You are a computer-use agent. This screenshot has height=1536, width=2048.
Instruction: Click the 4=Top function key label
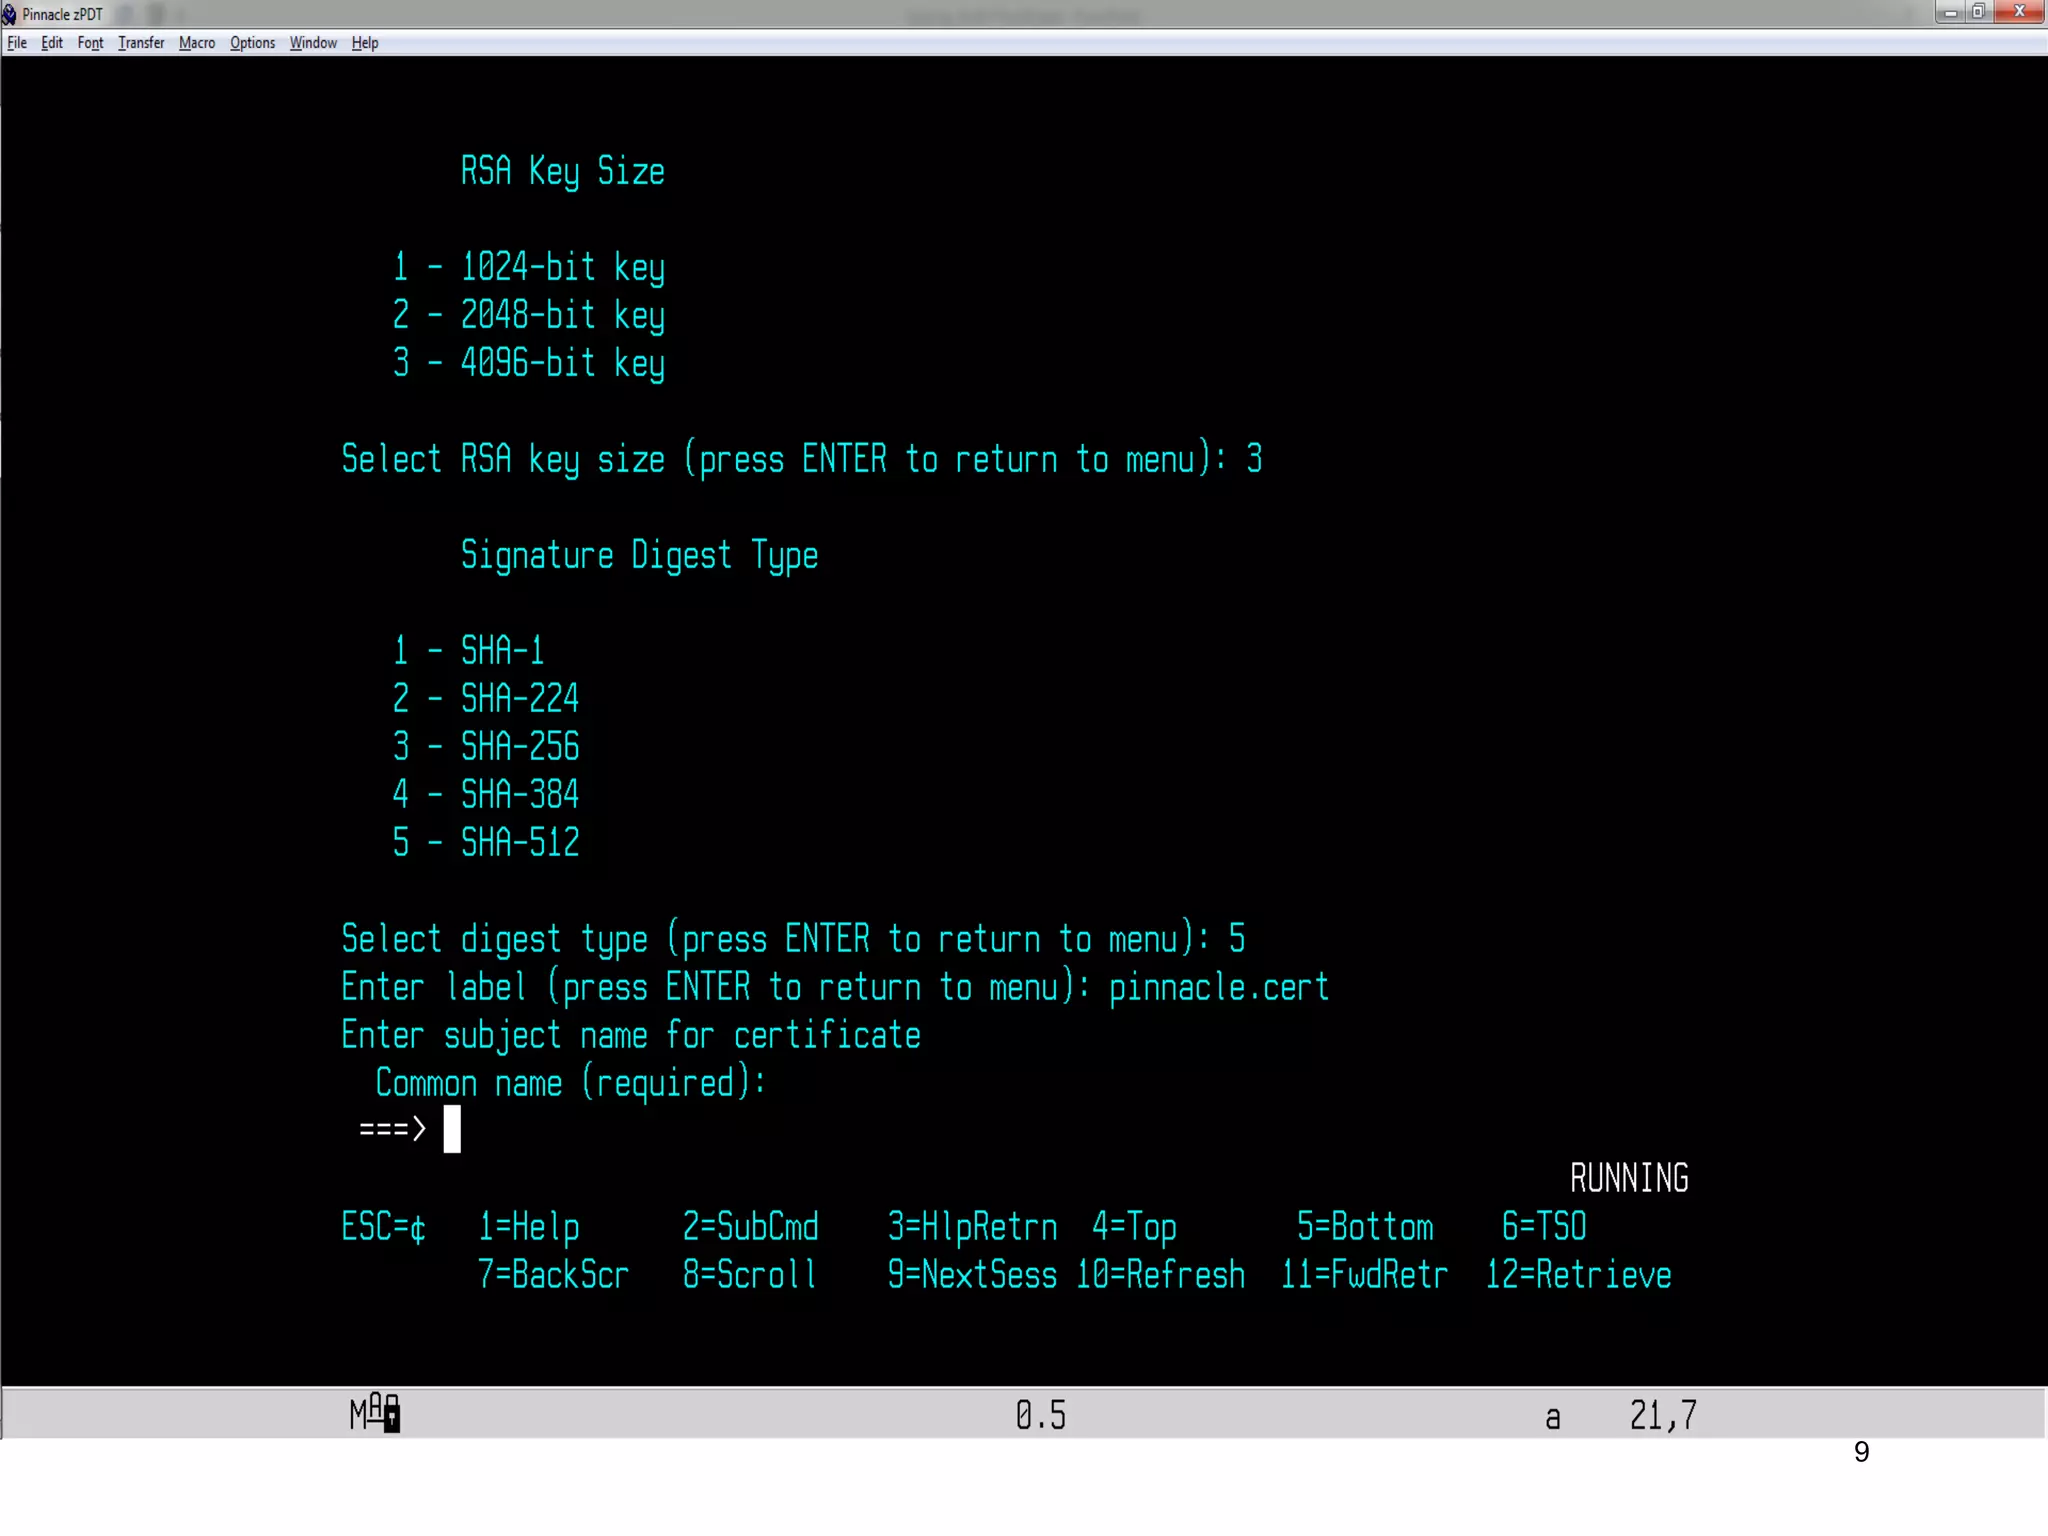point(1134,1228)
